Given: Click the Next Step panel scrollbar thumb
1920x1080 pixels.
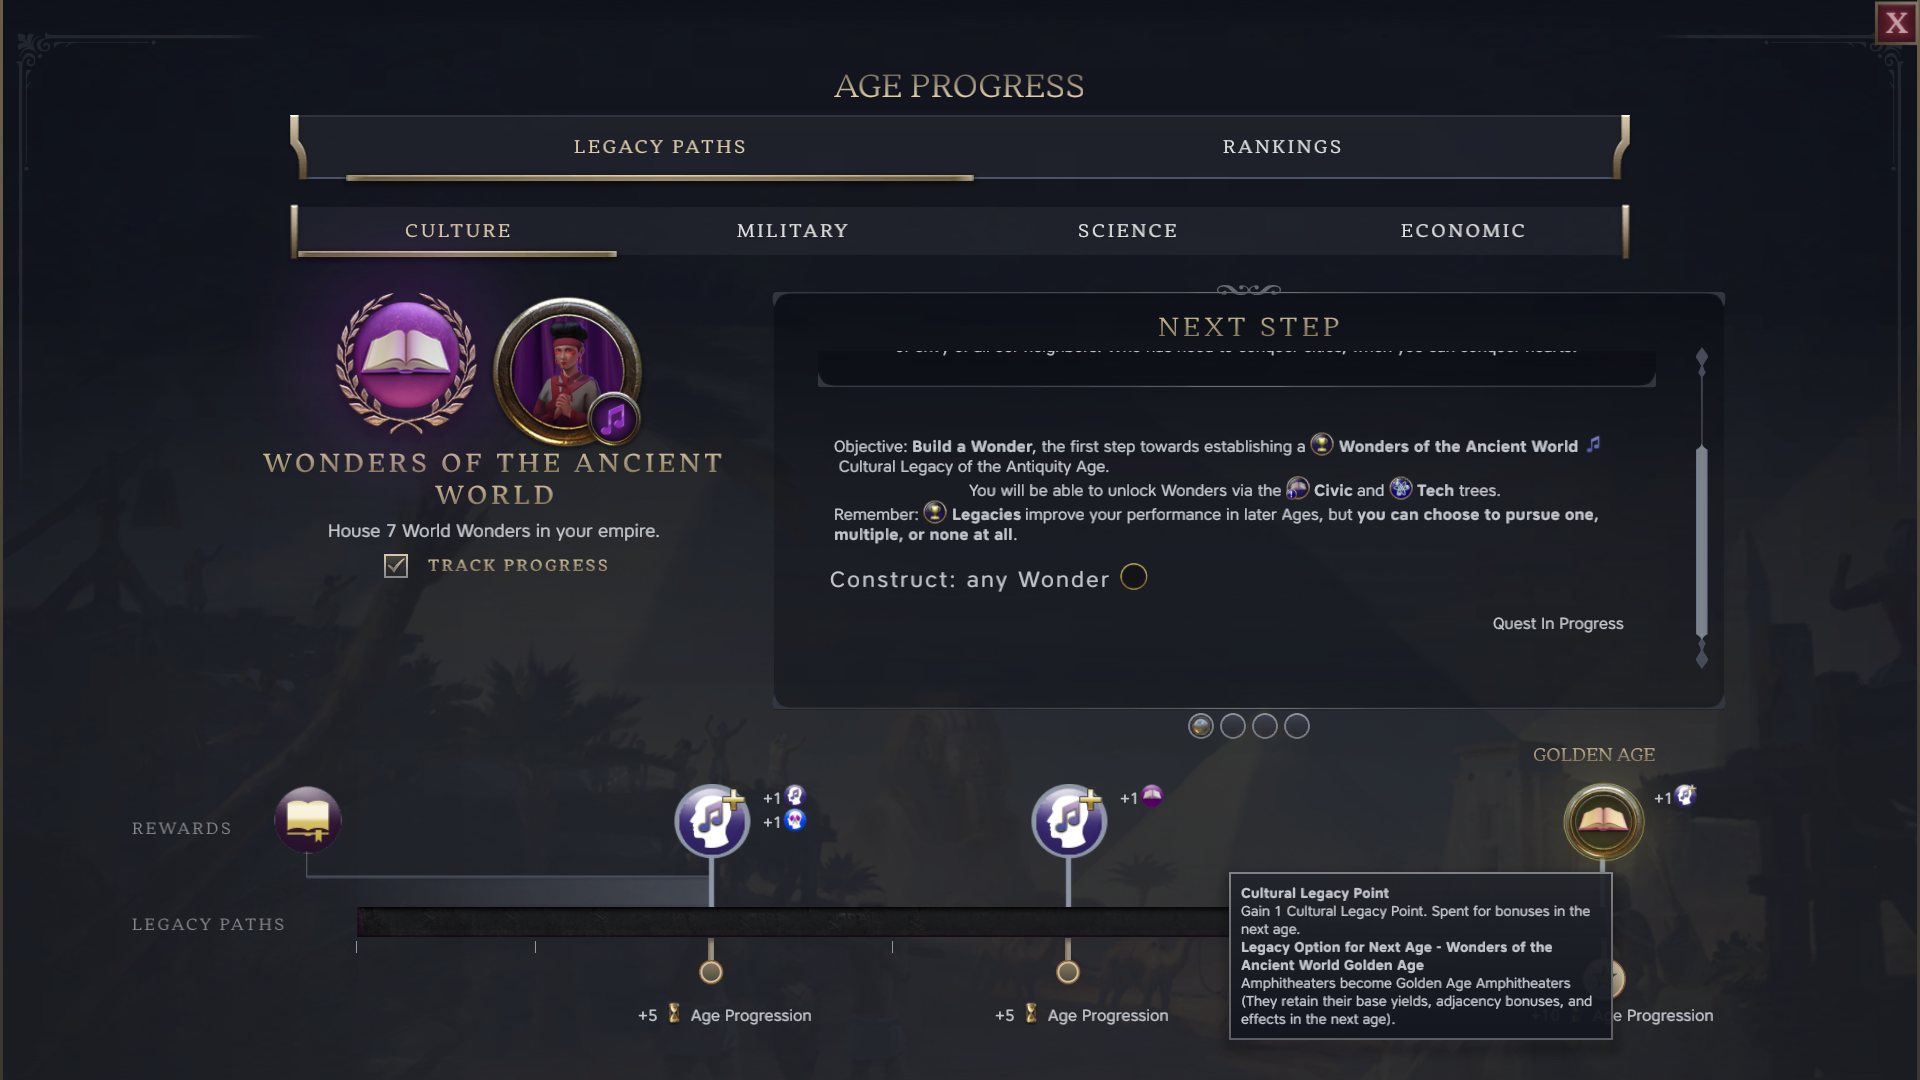Looking at the screenshot, I should pyautogui.click(x=1702, y=542).
